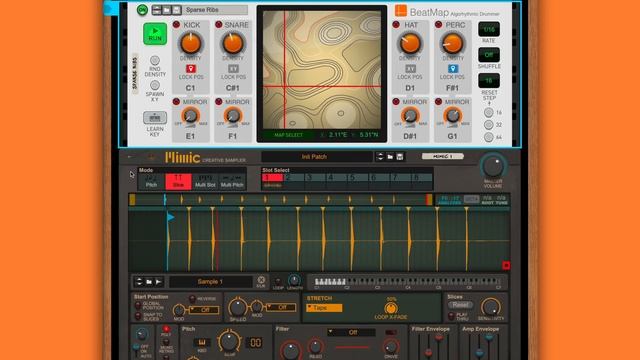Enable MIRROR LED above G1
The height and width of the screenshot is (360, 640).
coord(438,102)
